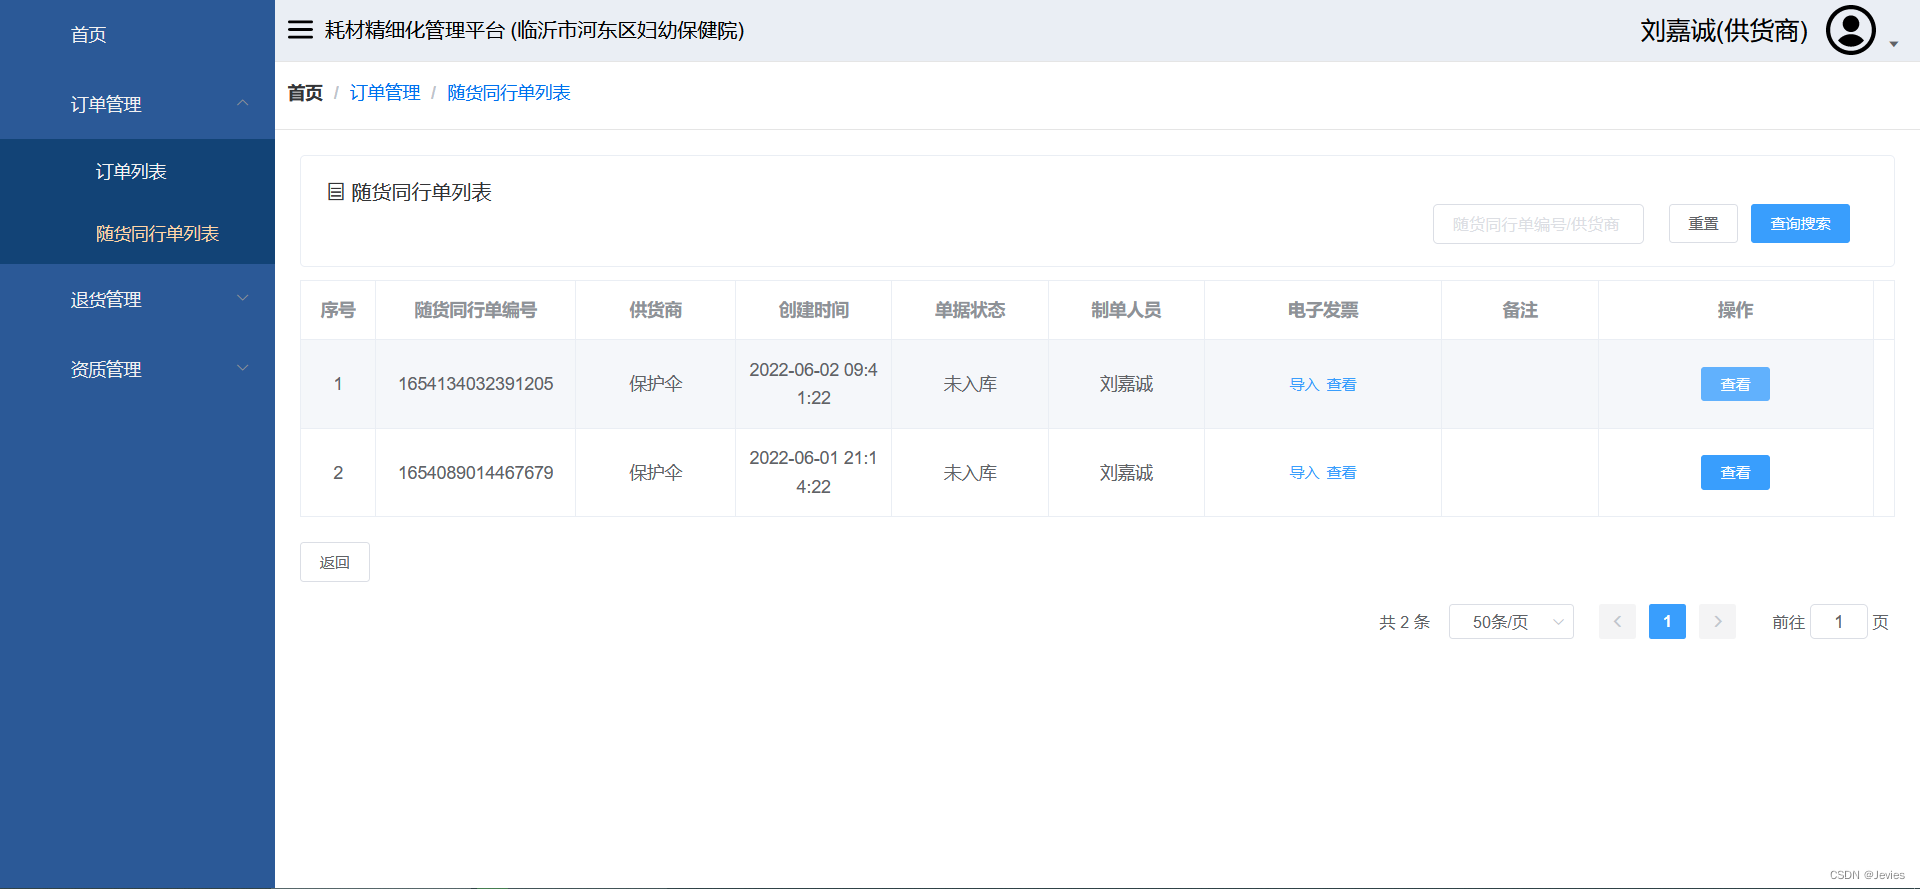Click order number 1654089014467679

[476, 473]
